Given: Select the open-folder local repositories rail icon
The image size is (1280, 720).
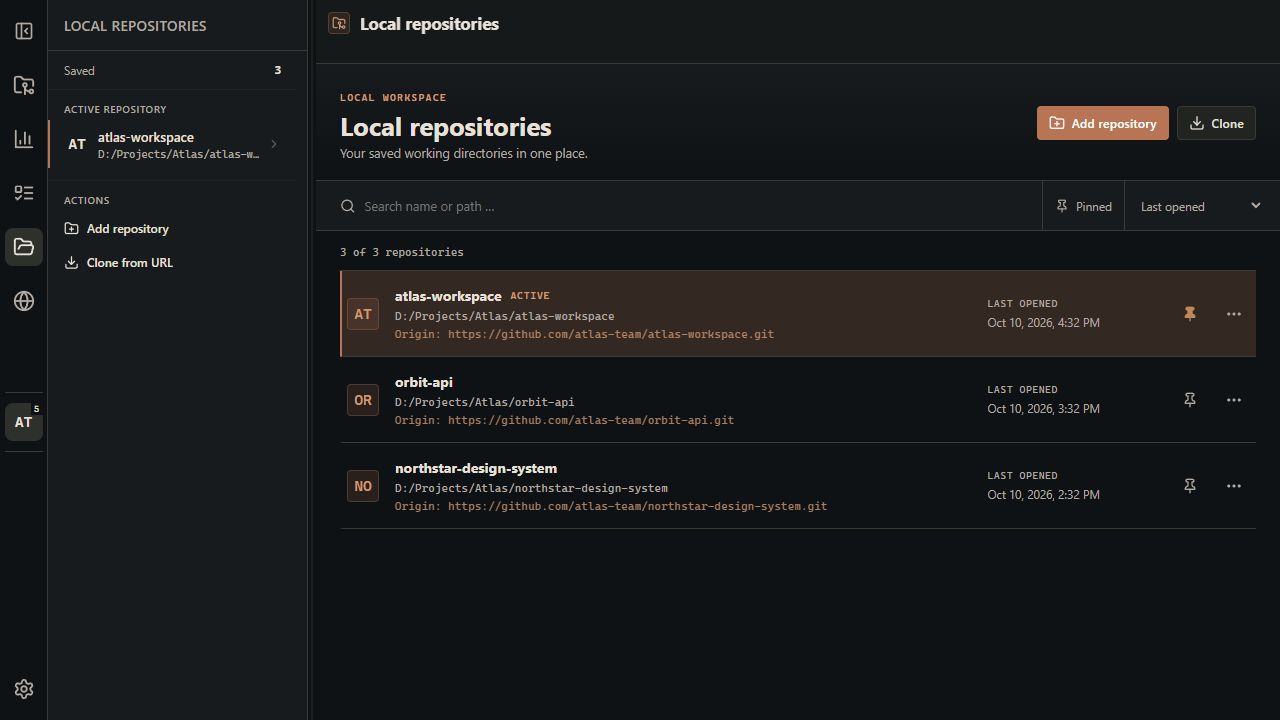Looking at the screenshot, I should pyautogui.click(x=24, y=247).
